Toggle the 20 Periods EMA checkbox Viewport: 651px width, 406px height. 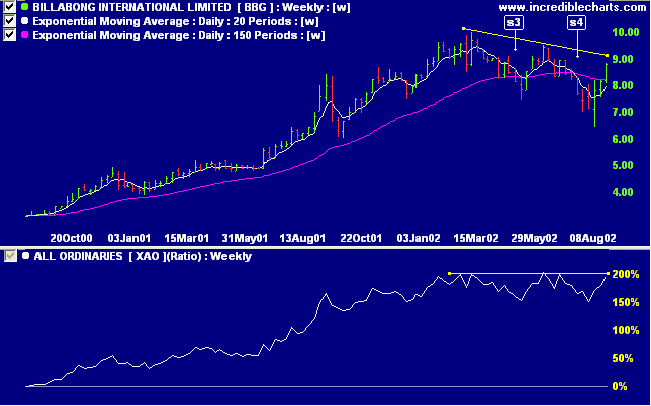(9, 21)
